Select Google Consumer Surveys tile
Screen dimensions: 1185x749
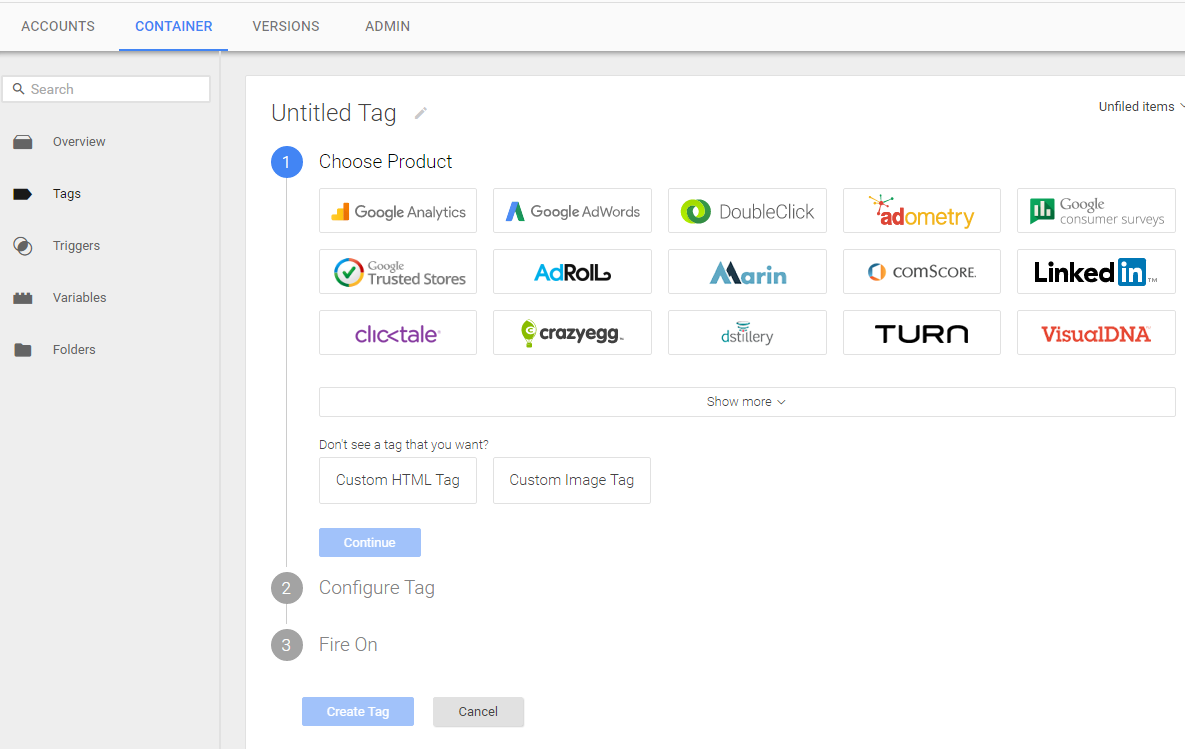click(1096, 211)
